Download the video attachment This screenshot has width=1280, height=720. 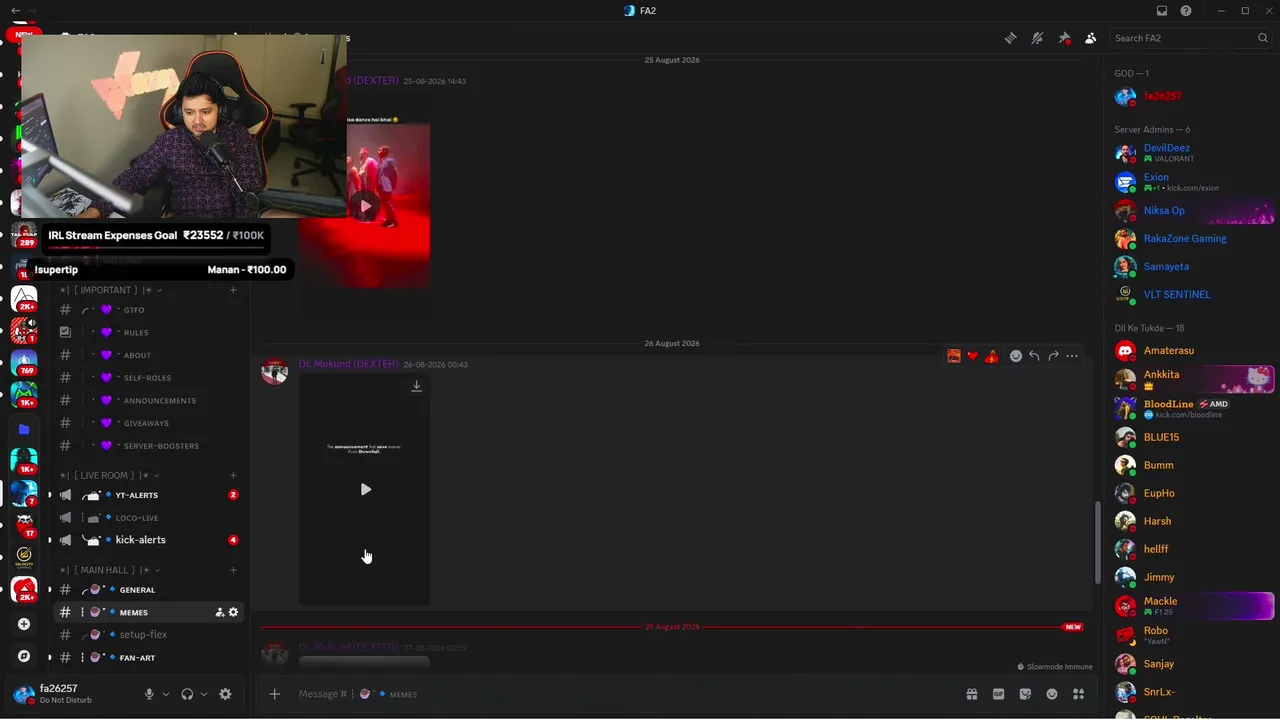point(416,386)
